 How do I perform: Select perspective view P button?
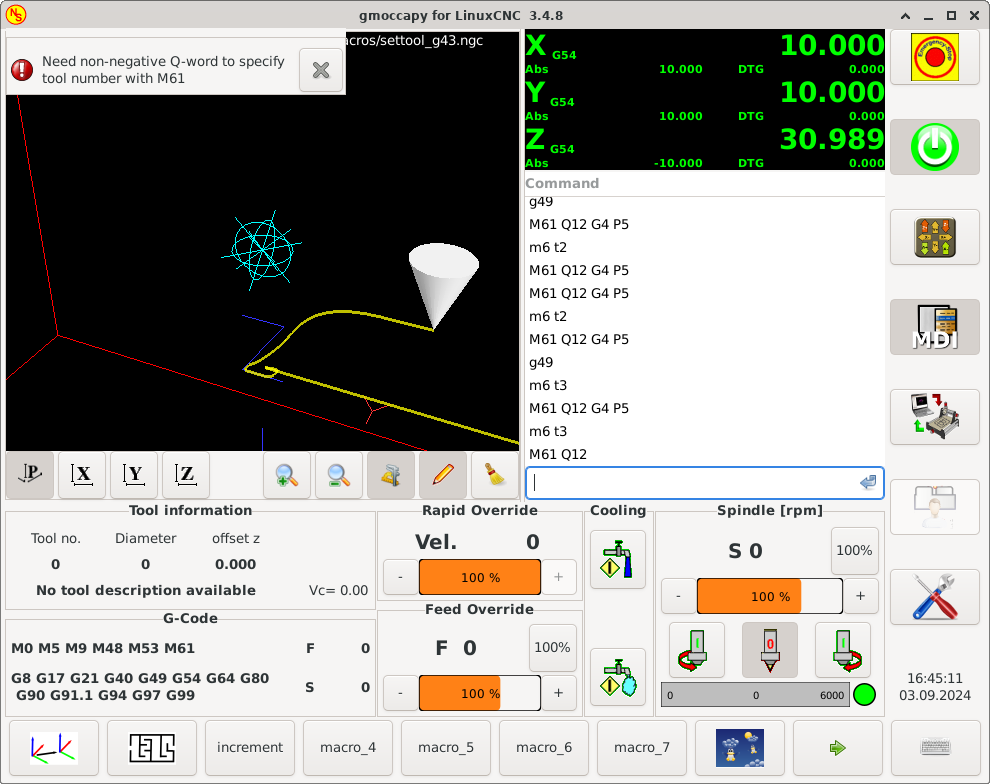pyautogui.click(x=30, y=475)
